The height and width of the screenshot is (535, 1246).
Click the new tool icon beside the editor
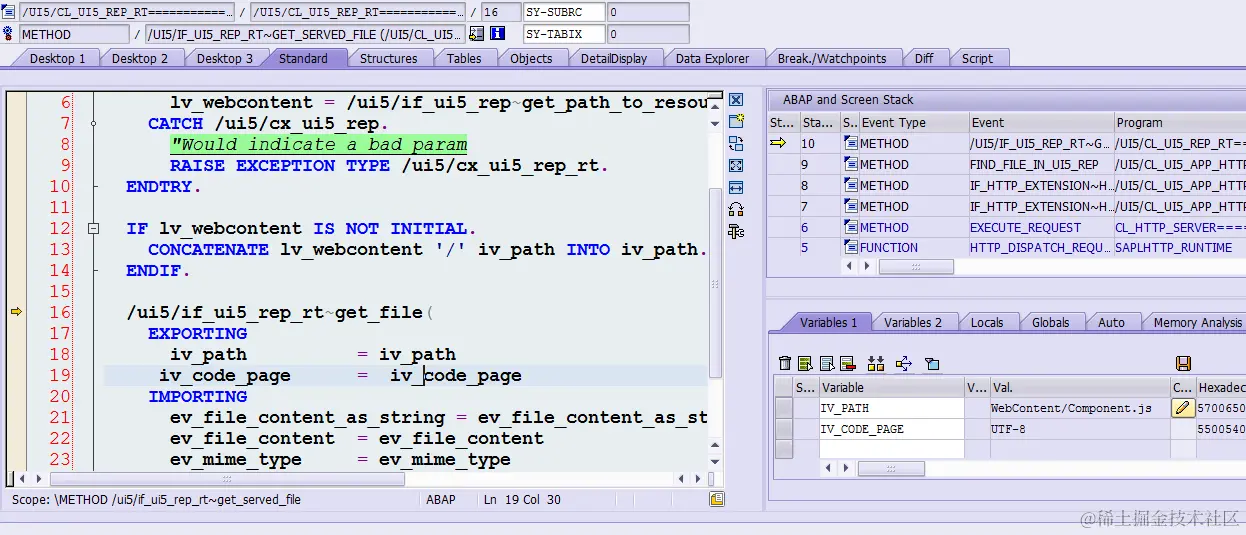click(x=736, y=122)
